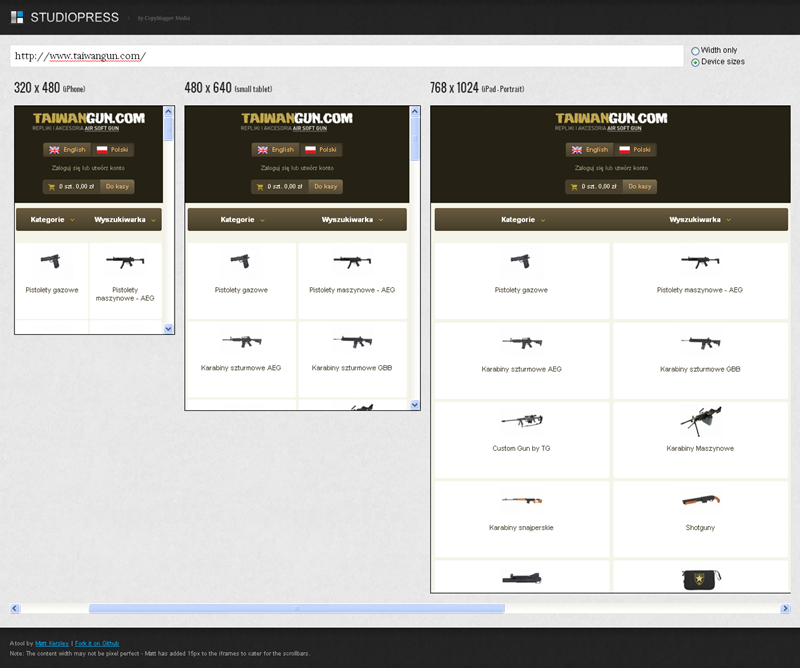This screenshot has height=668, width=800.
Task: Click Karabiny snajperskie rifle image
Action: pos(521,500)
